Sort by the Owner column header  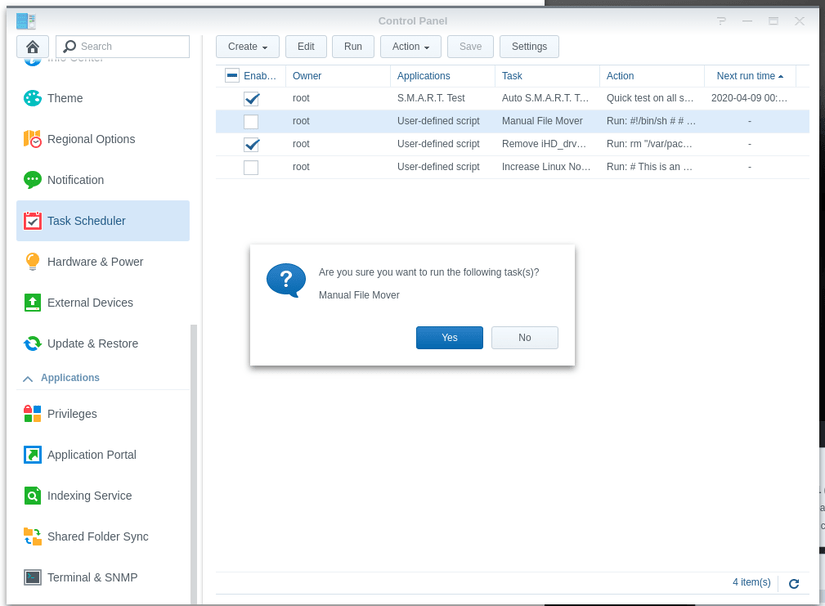[x=337, y=76]
